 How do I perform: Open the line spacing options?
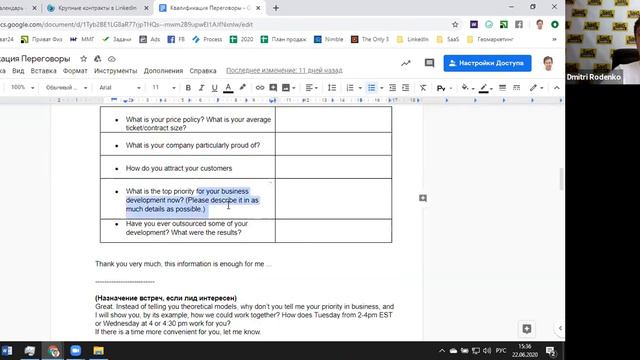[332, 88]
